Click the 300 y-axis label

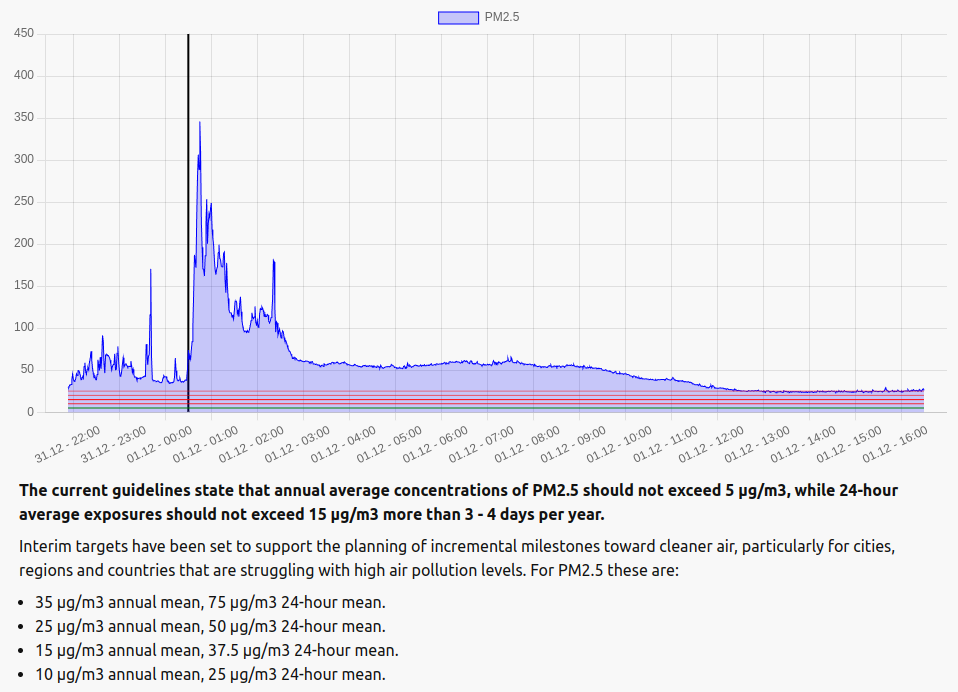coord(24,159)
